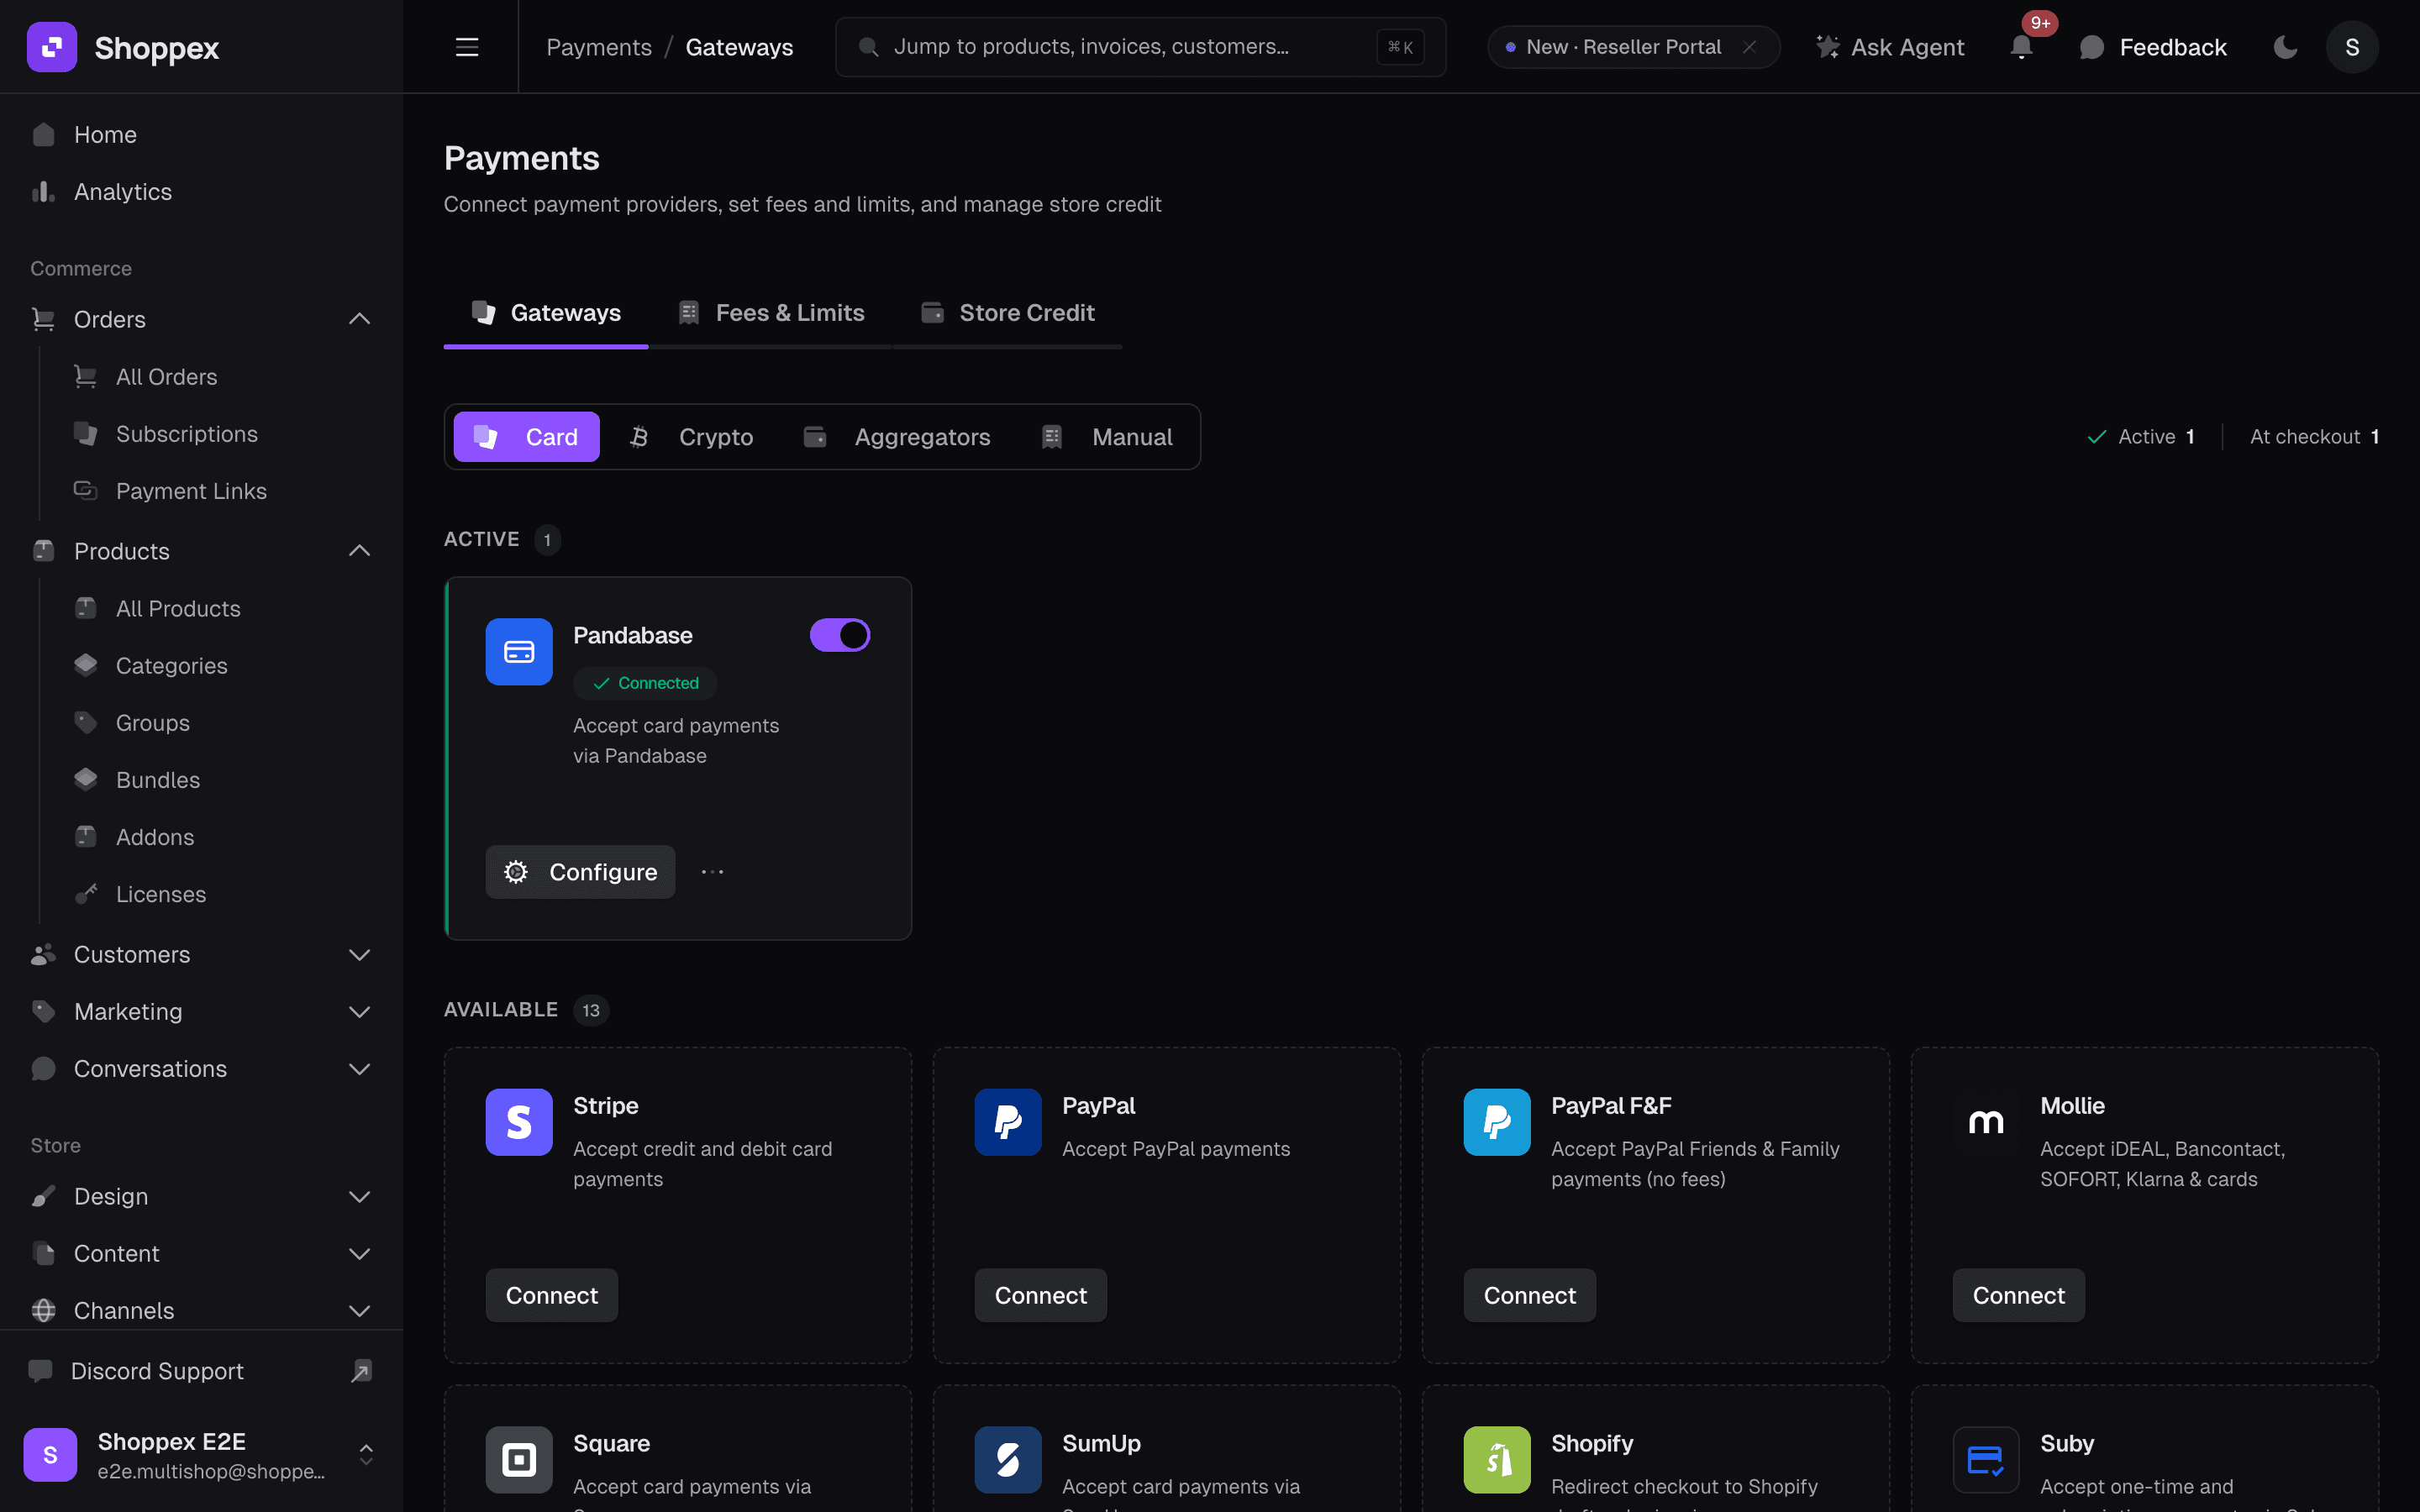Open the Ask Agent assistant
The width and height of the screenshot is (2420, 1512).
pos(1889,47)
